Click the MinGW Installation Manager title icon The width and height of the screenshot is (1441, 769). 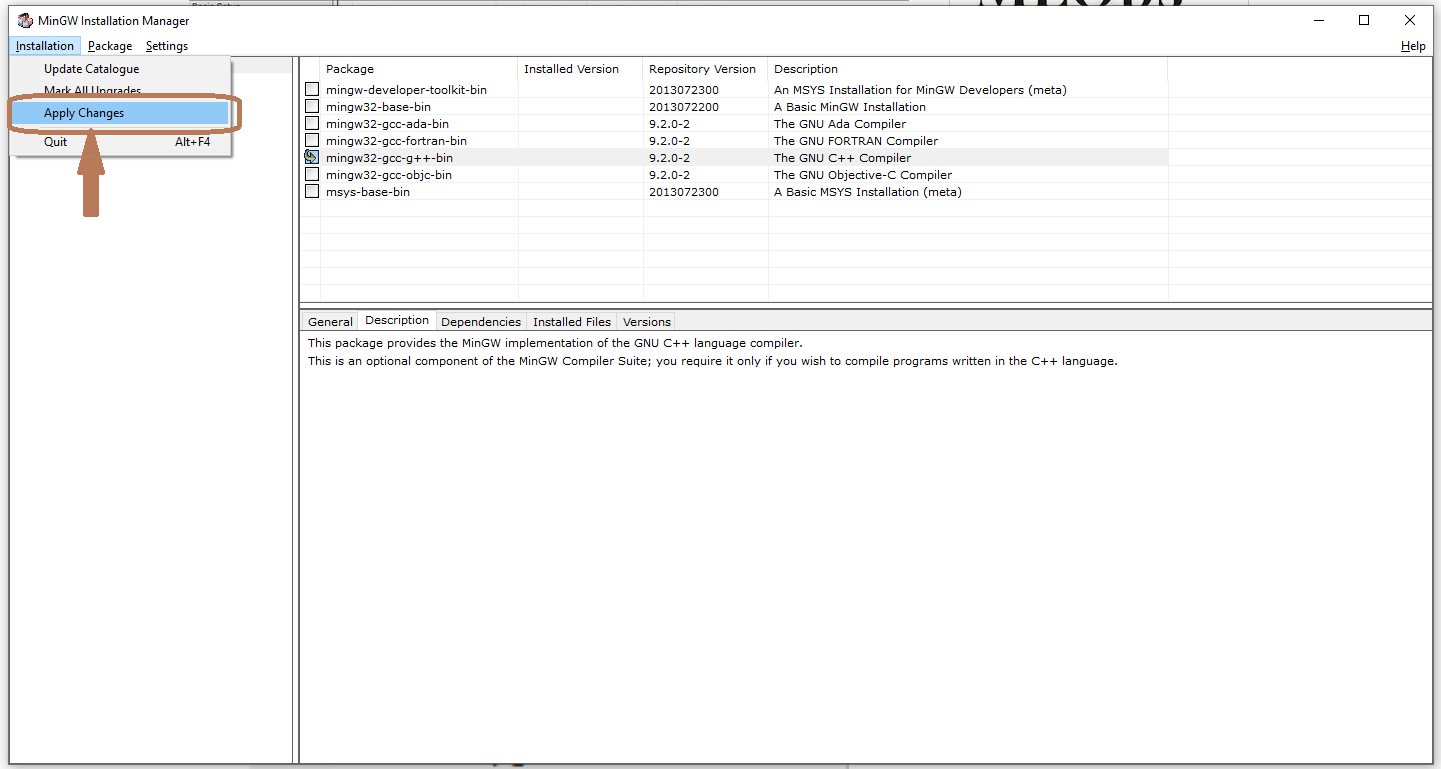25,20
